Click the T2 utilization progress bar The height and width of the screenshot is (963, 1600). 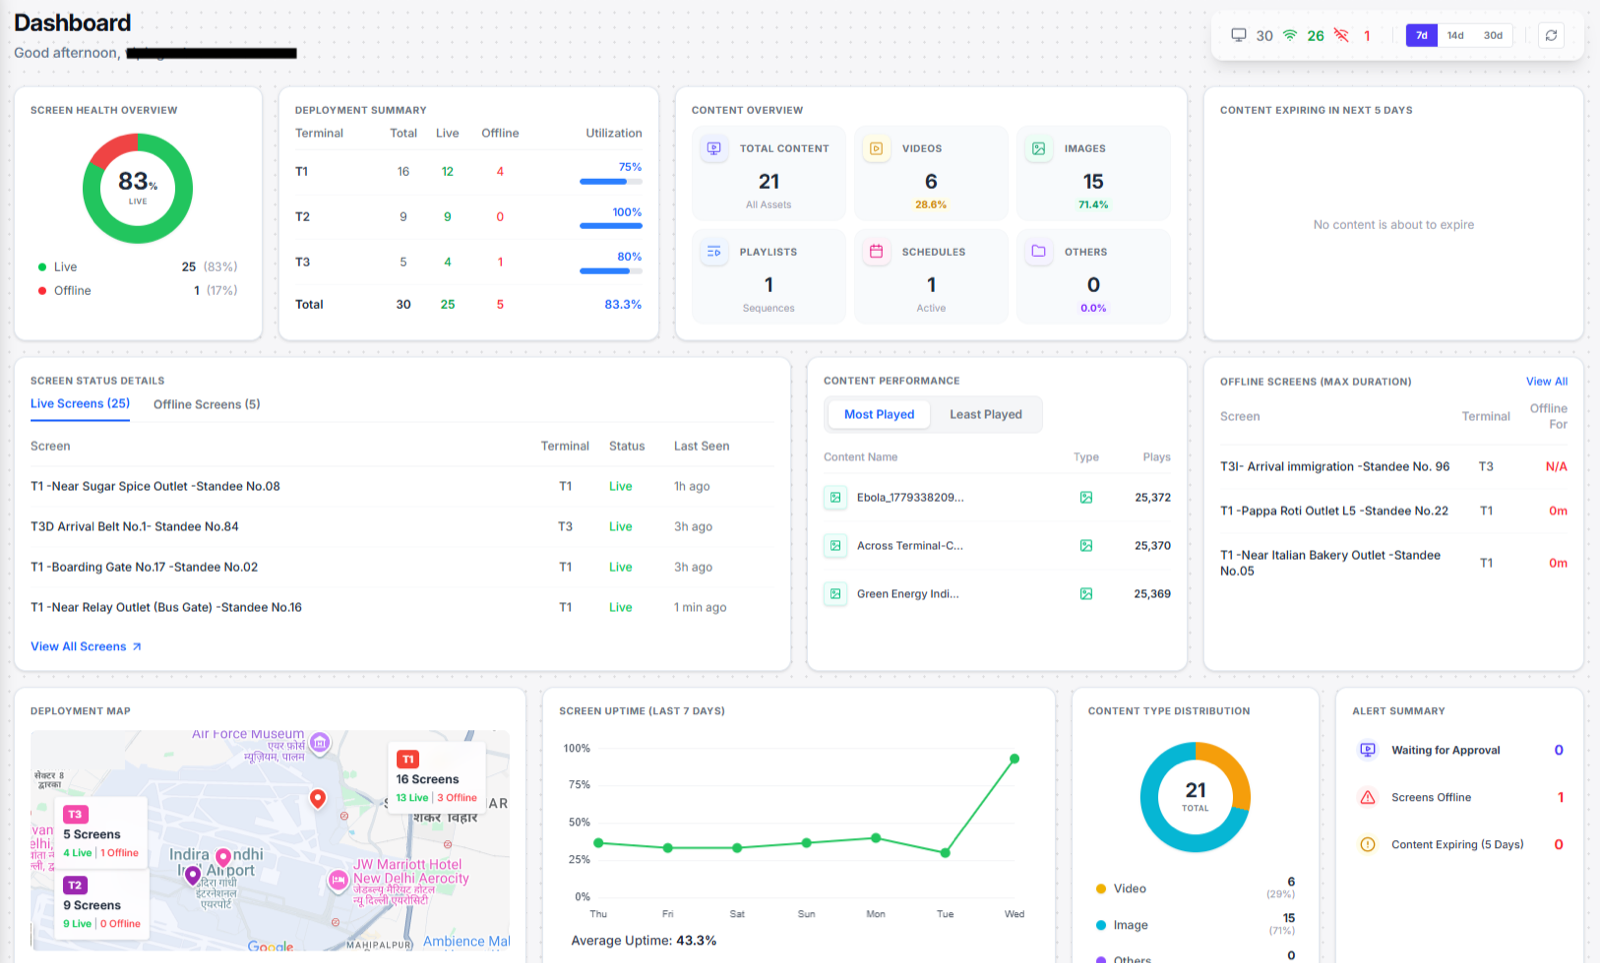coord(611,226)
